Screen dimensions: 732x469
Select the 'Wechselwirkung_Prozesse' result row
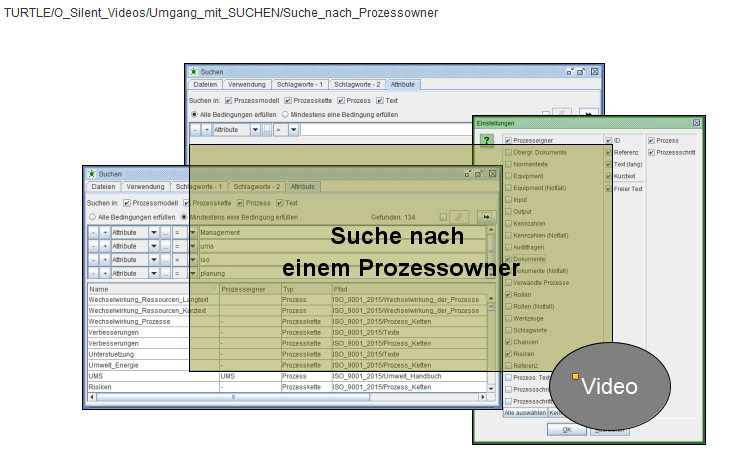[x=287, y=322]
